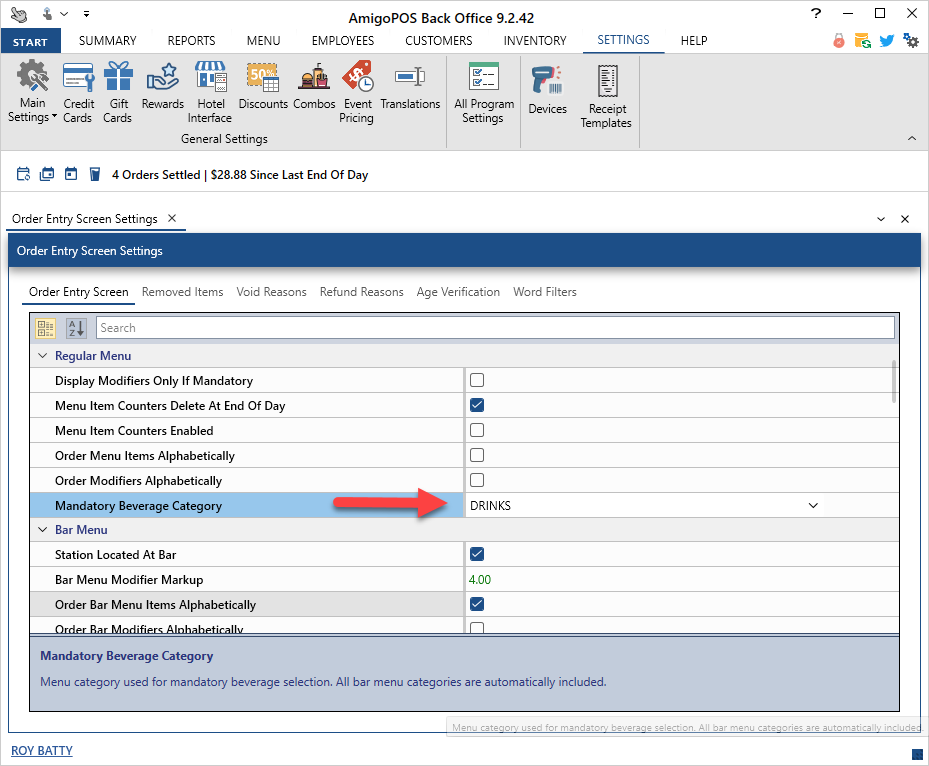Uncheck Menu Item Counters Delete At End Of Day
This screenshot has height=766, width=929.
[477, 406]
